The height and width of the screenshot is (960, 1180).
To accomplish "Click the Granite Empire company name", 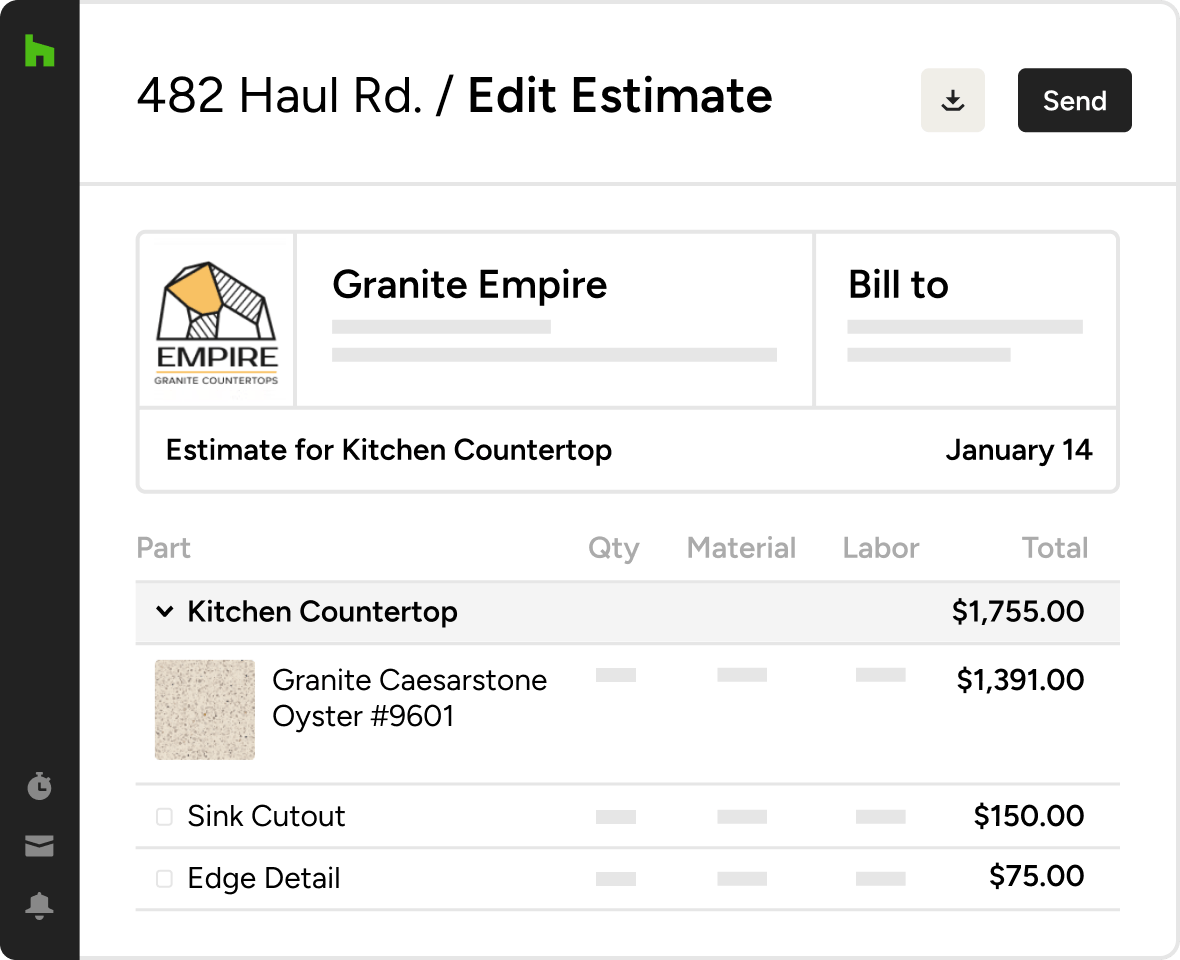I will click(x=469, y=285).
